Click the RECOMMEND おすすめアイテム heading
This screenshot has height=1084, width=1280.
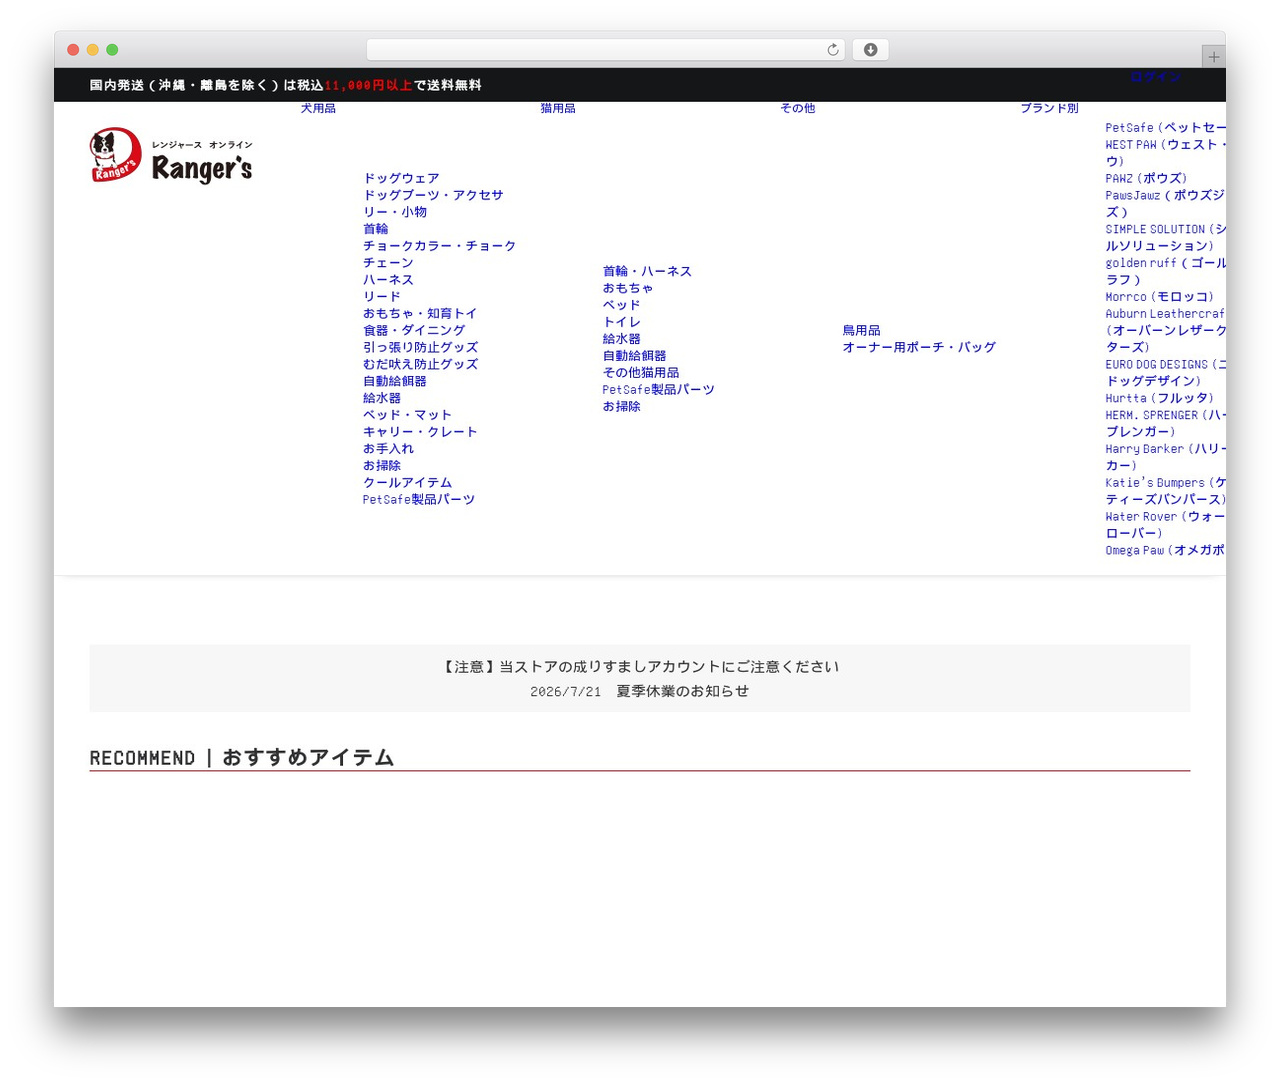242,758
